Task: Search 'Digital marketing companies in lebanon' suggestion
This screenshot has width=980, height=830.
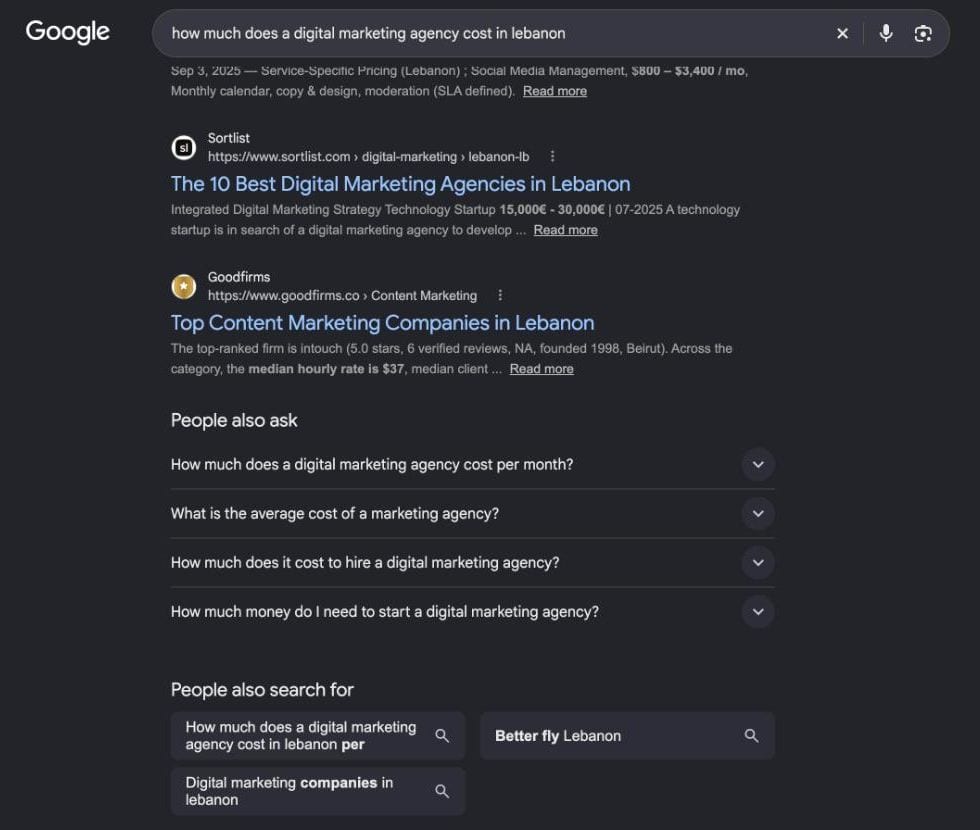Action: point(318,791)
